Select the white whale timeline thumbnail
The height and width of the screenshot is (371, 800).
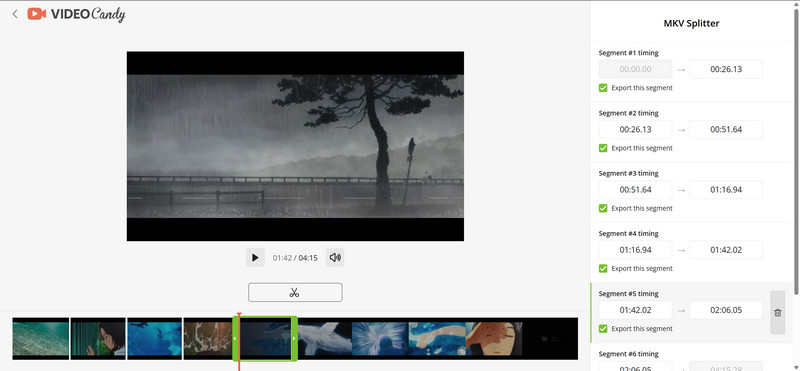pos(324,339)
